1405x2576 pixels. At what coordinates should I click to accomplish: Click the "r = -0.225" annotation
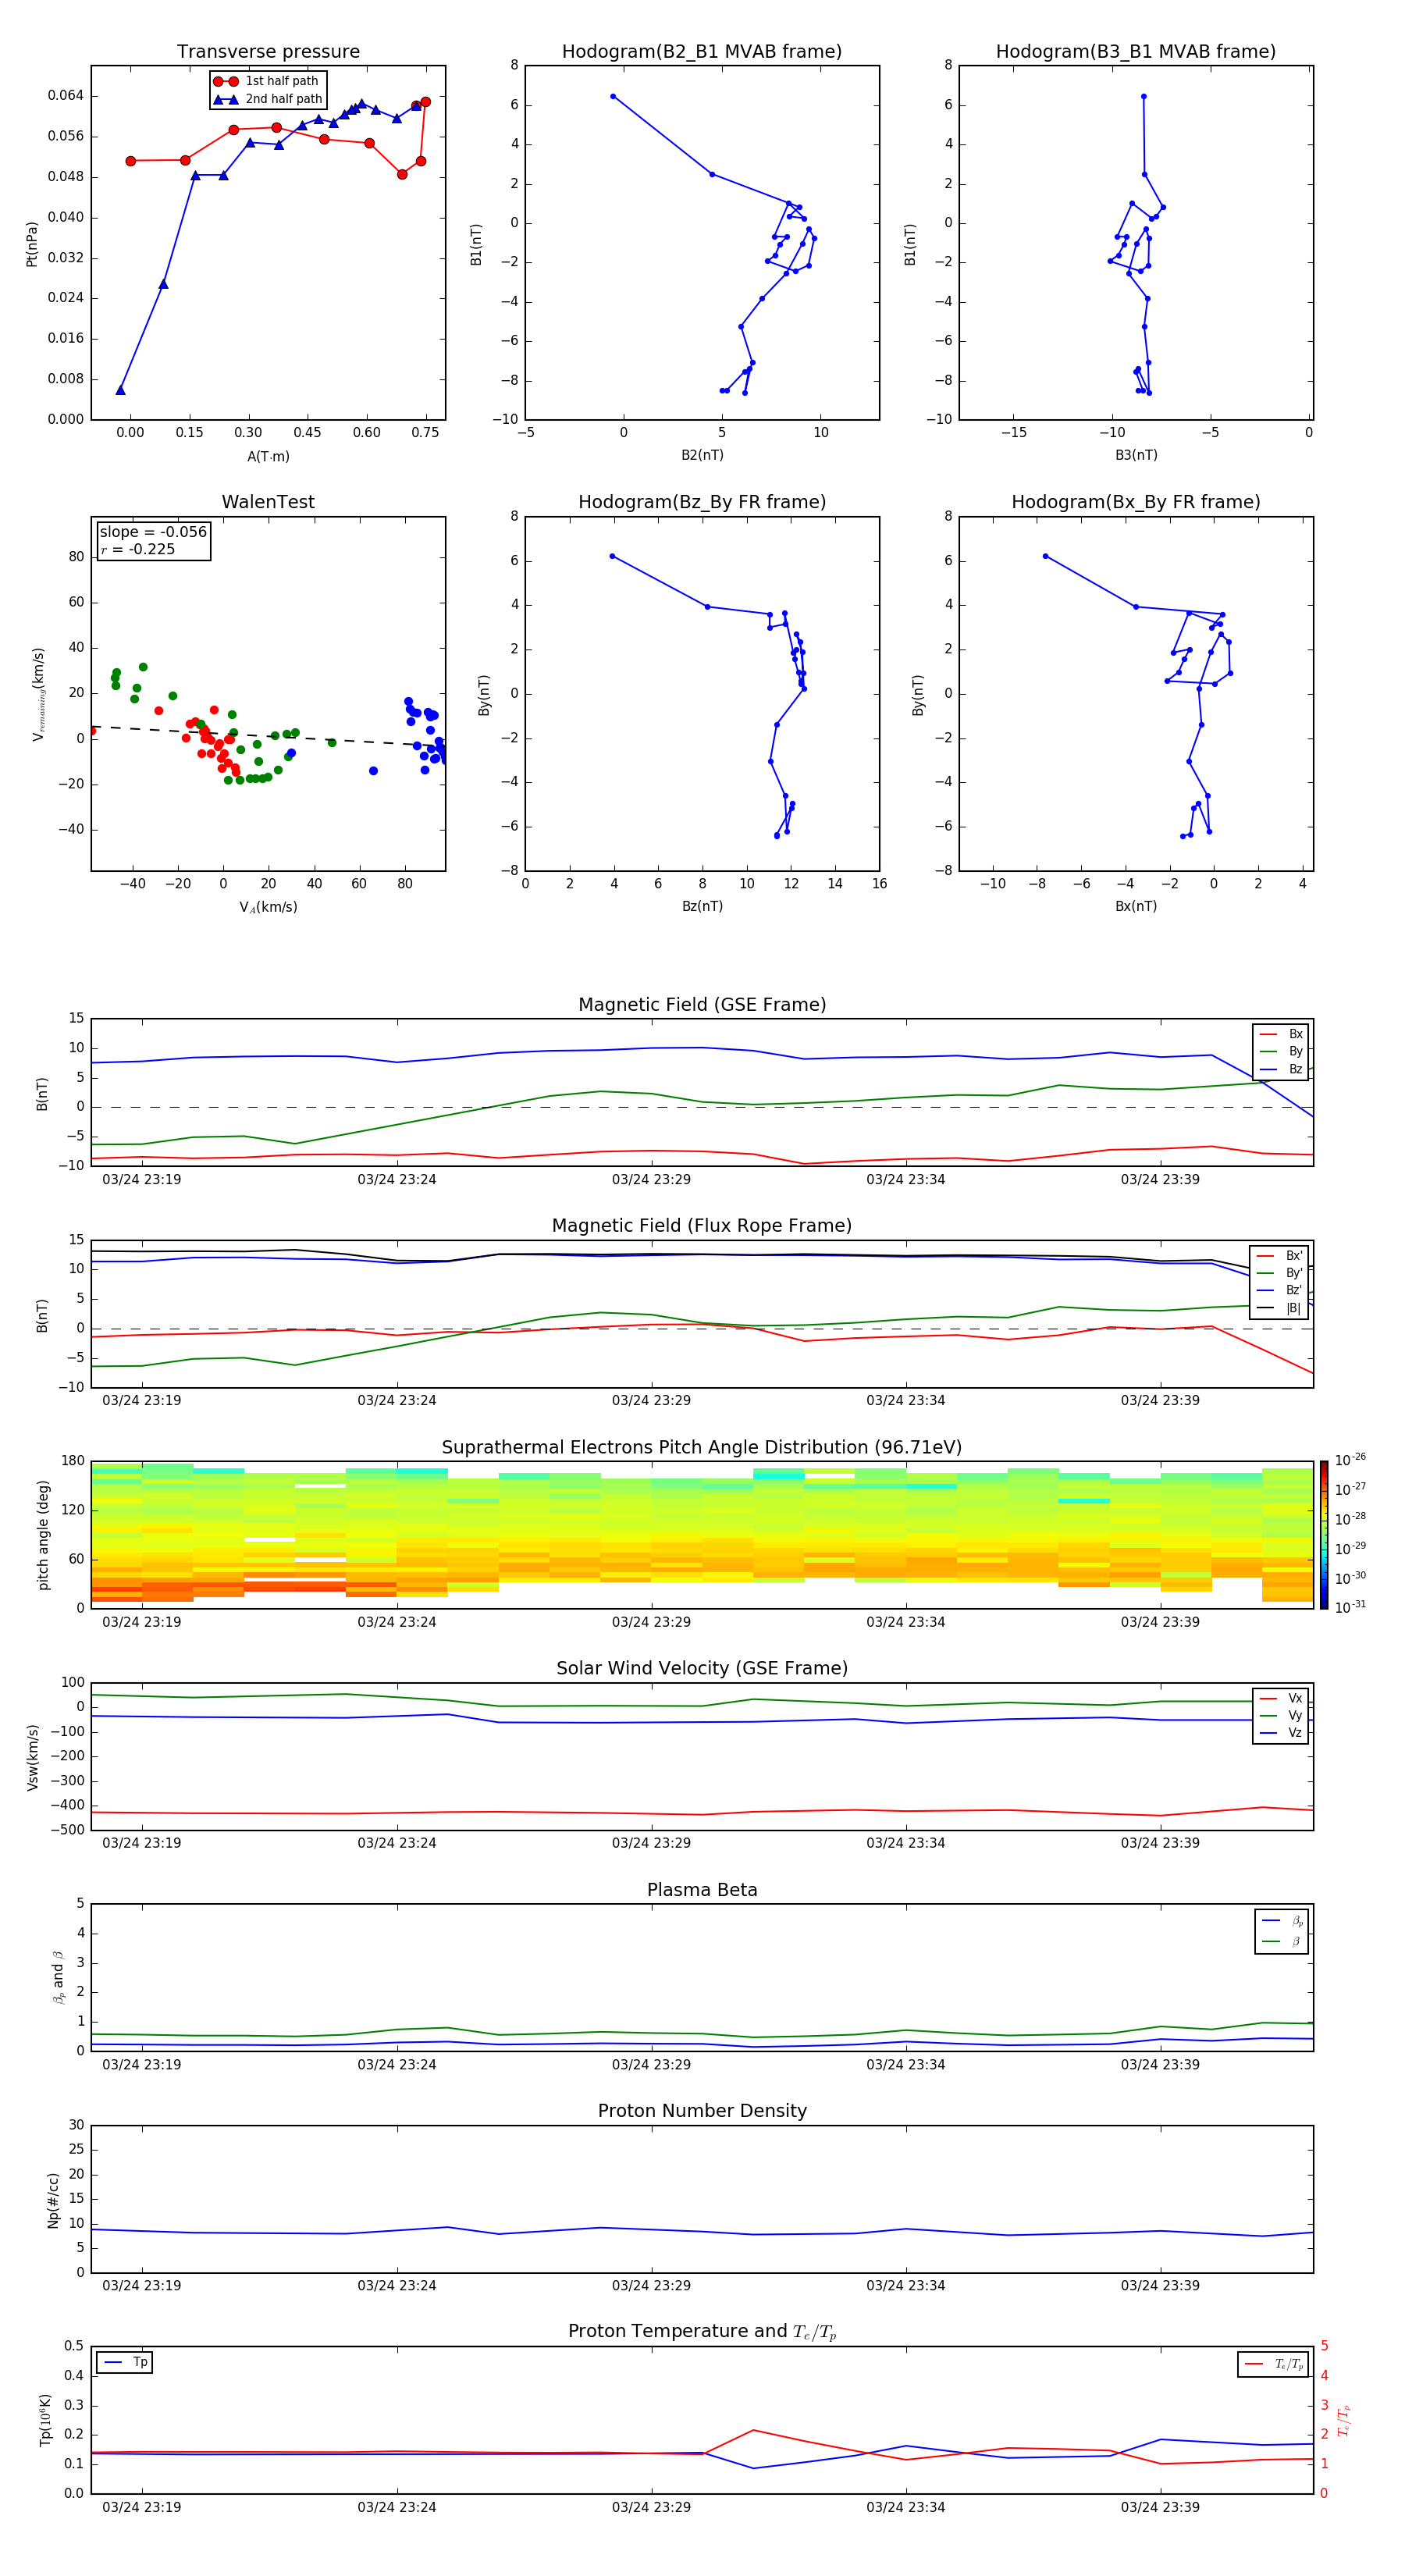point(138,549)
